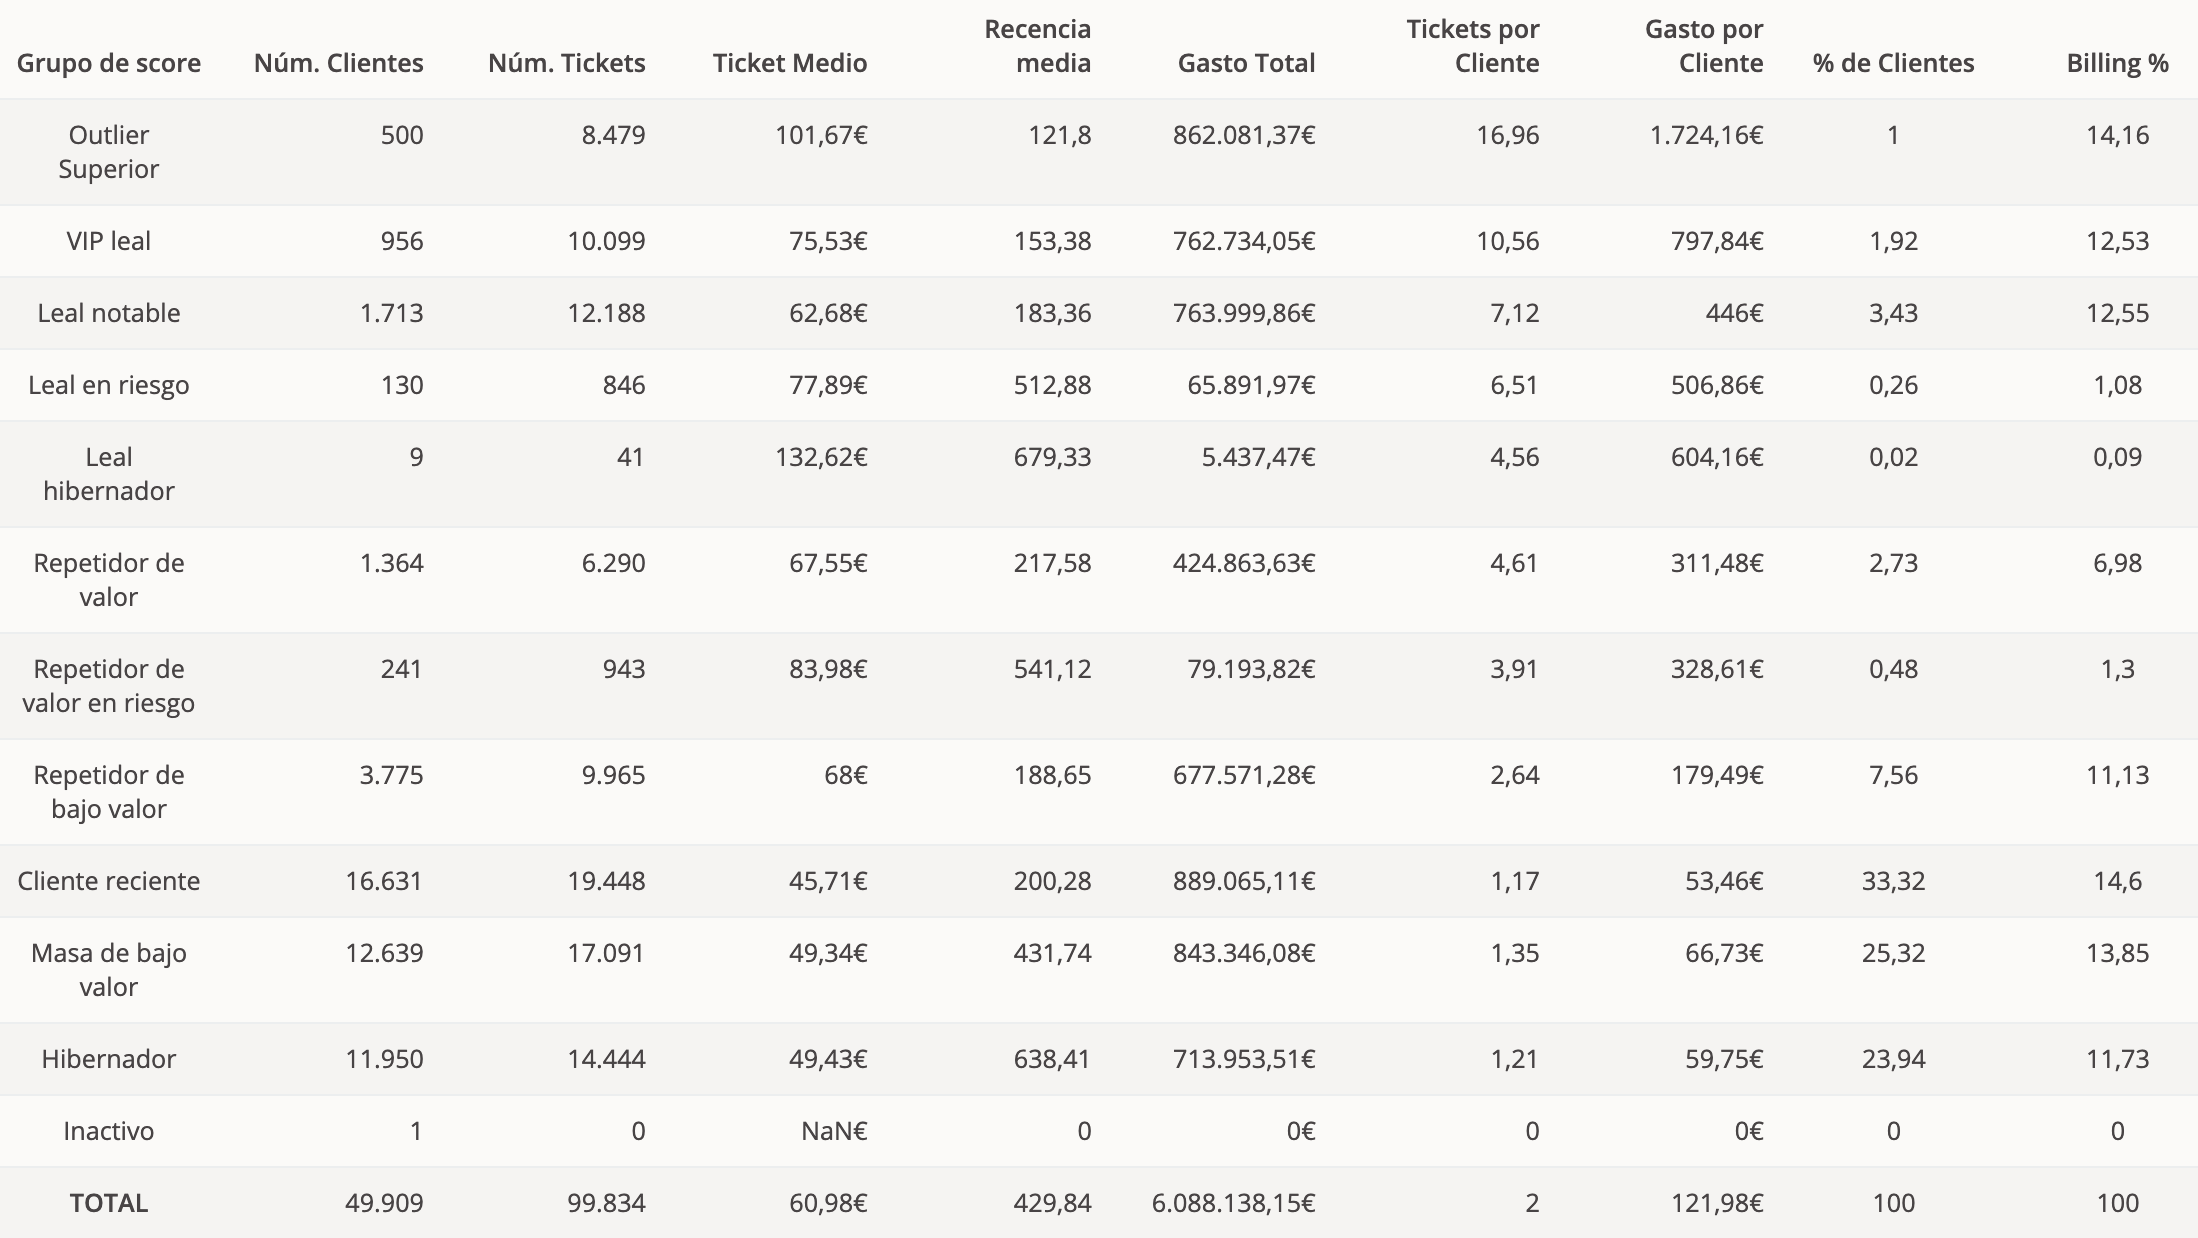The height and width of the screenshot is (1238, 2198).
Task: Click the Recencia media column header
Action: 1037,46
